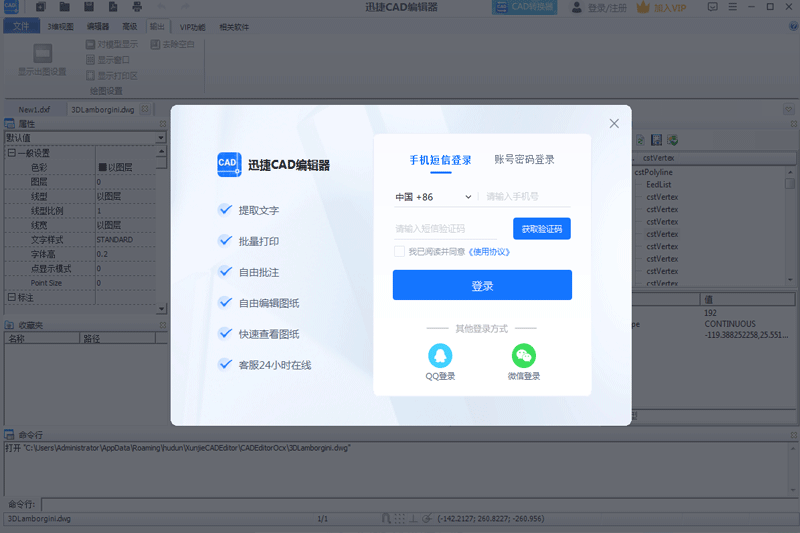Click the properties panel scroll-down arrow
Image resolution: width=800 pixels, height=533 pixels.
tap(161, 308)
